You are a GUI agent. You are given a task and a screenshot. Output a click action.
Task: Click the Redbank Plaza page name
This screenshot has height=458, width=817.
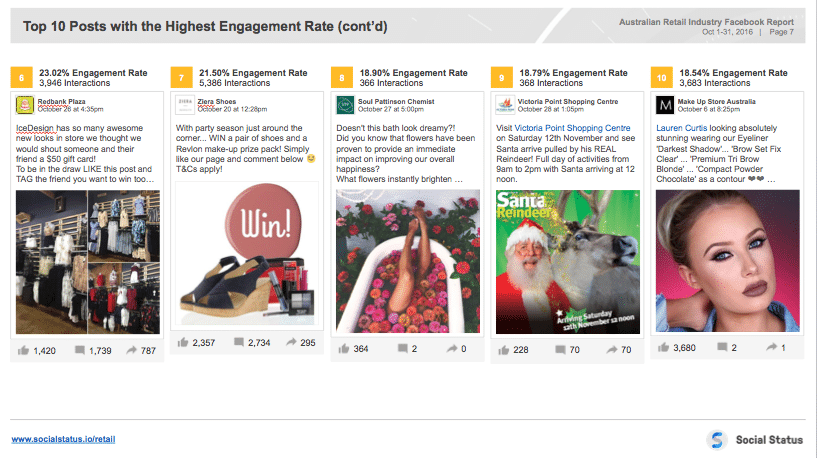click(x=61, y=102)
